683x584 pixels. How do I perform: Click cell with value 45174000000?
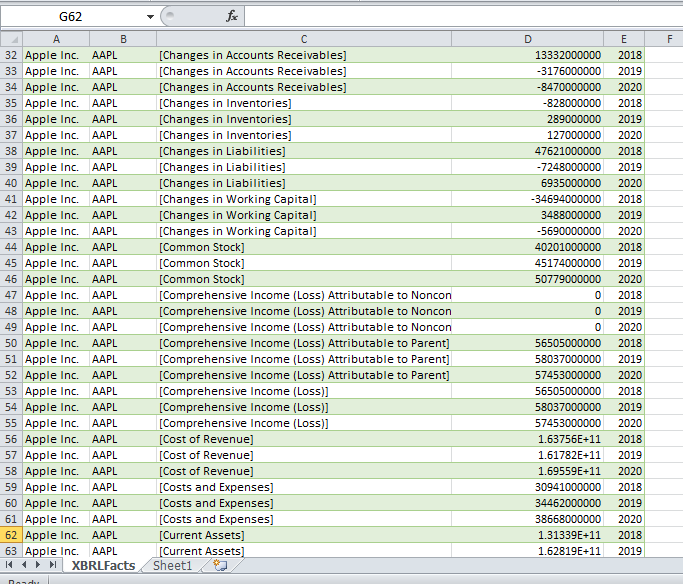point(527,263)
